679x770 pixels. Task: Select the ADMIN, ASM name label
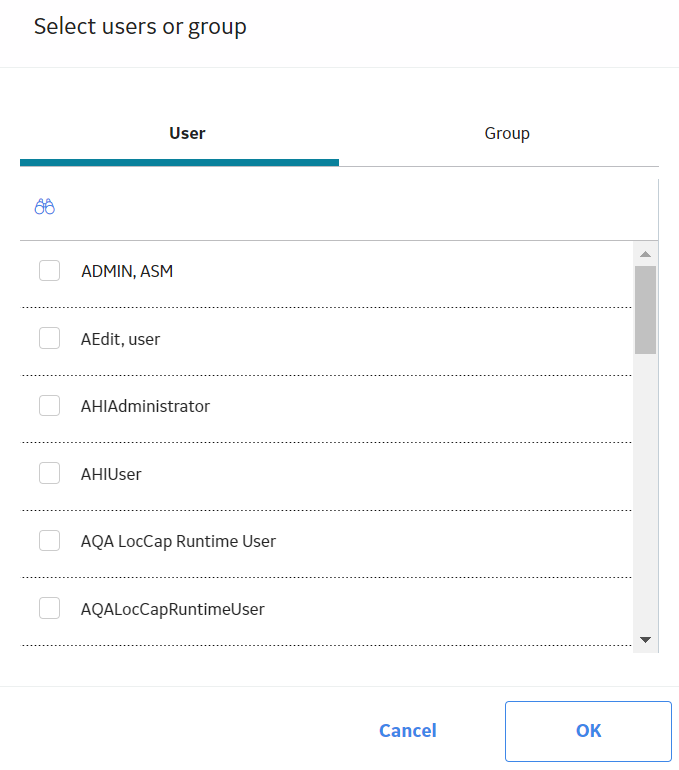(127, 271)
